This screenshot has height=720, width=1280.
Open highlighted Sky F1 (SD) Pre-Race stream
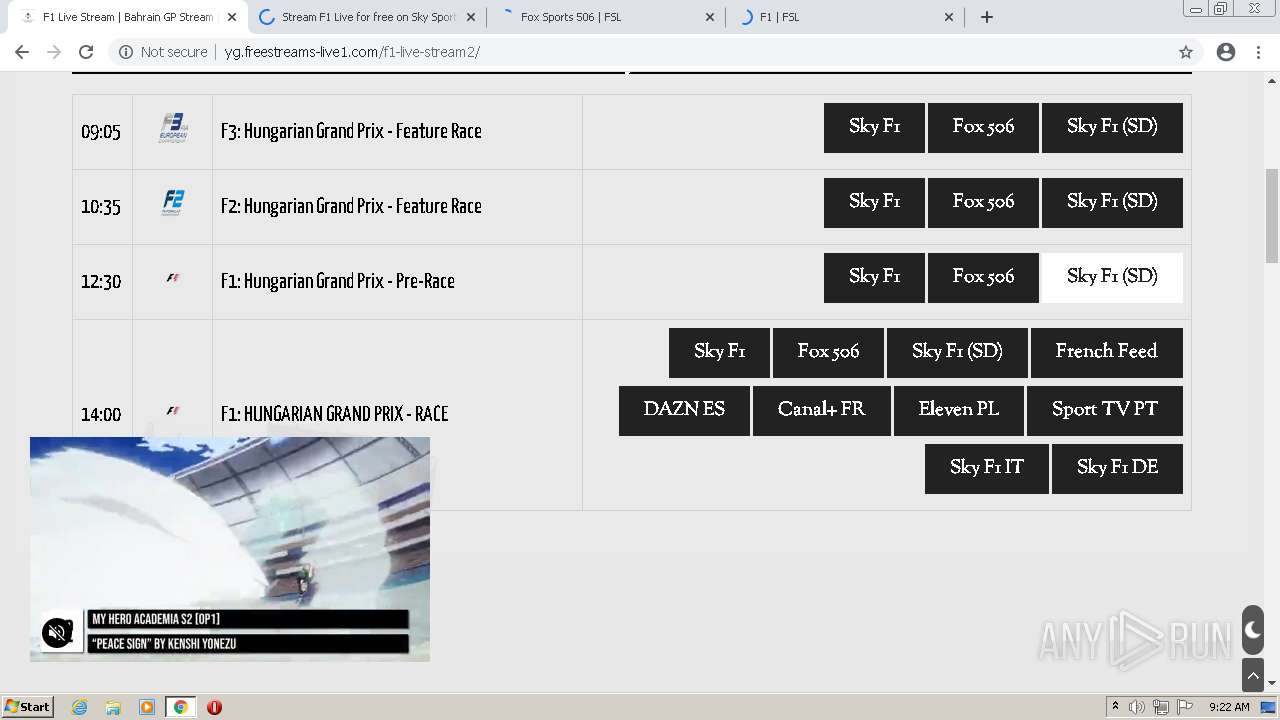1112,277
